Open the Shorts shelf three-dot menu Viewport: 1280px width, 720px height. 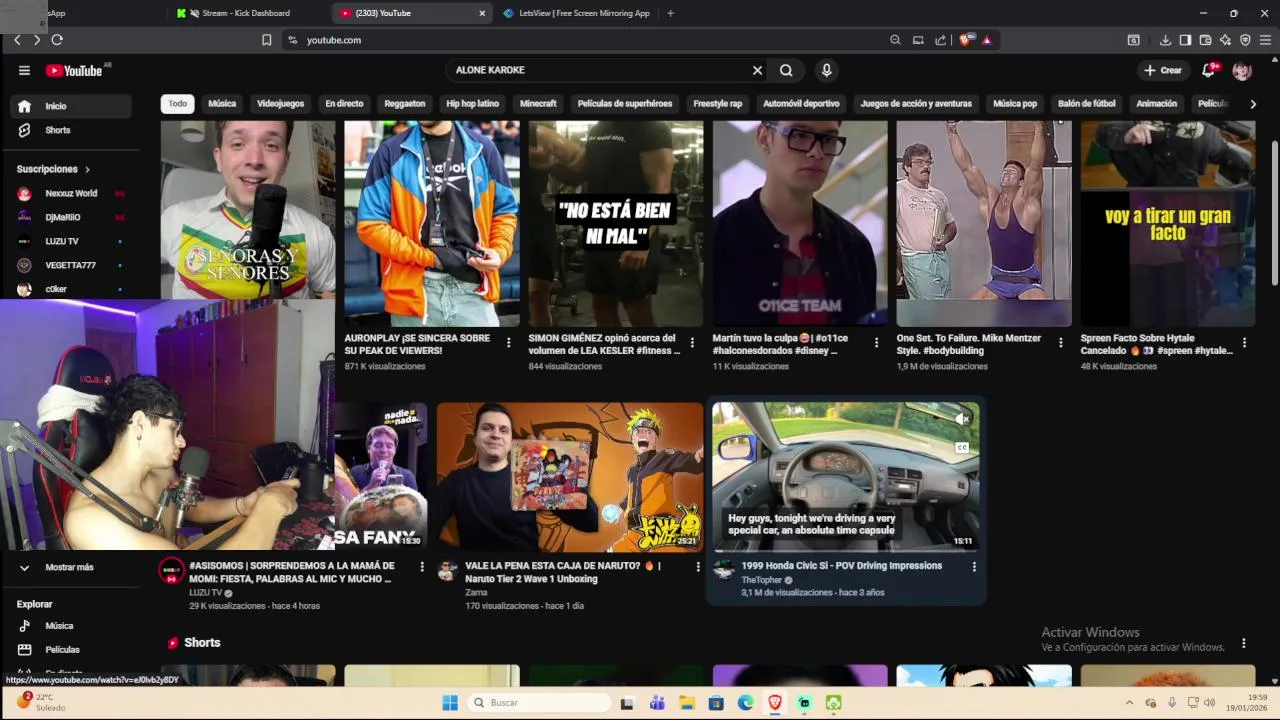pos(1244,643)
